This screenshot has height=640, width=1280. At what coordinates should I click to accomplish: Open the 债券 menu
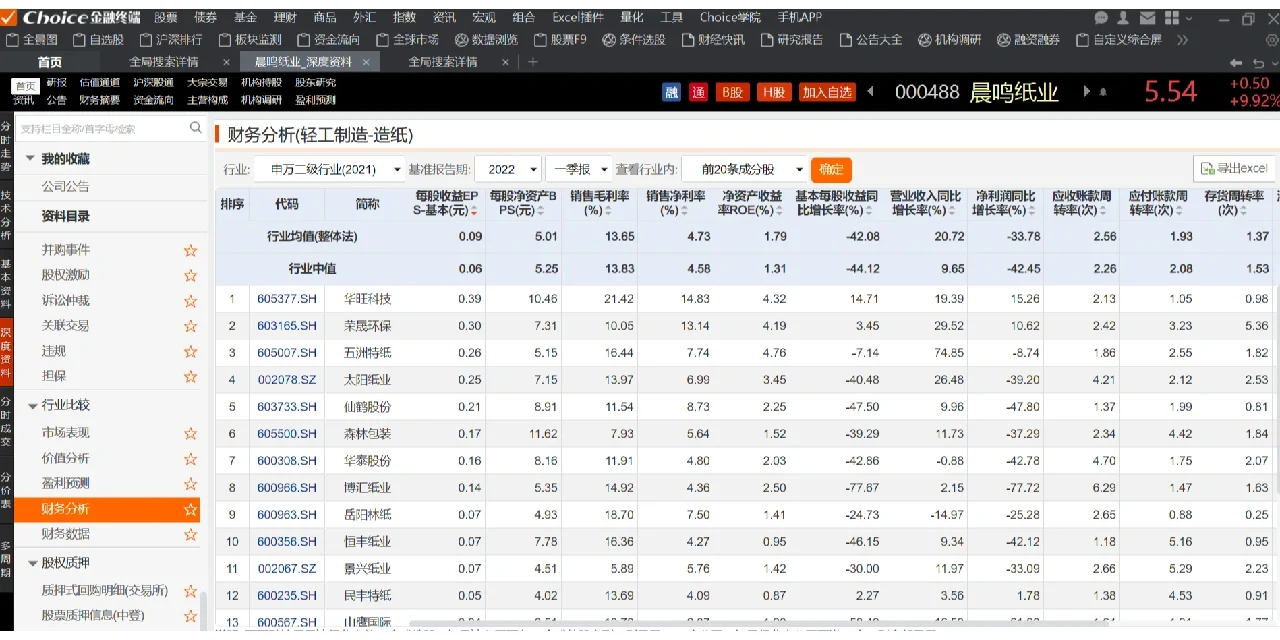point(205,18)
